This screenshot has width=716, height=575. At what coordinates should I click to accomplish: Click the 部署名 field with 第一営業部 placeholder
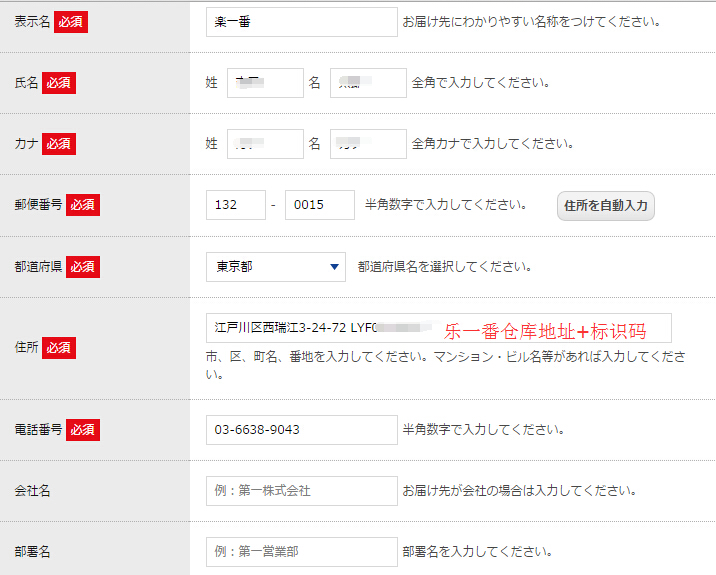pyautogui.click(x=301, y=552)
